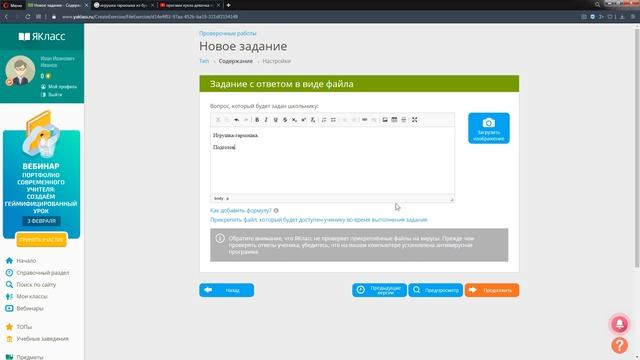Apply superscript formatting in editor

pos(304,120)
